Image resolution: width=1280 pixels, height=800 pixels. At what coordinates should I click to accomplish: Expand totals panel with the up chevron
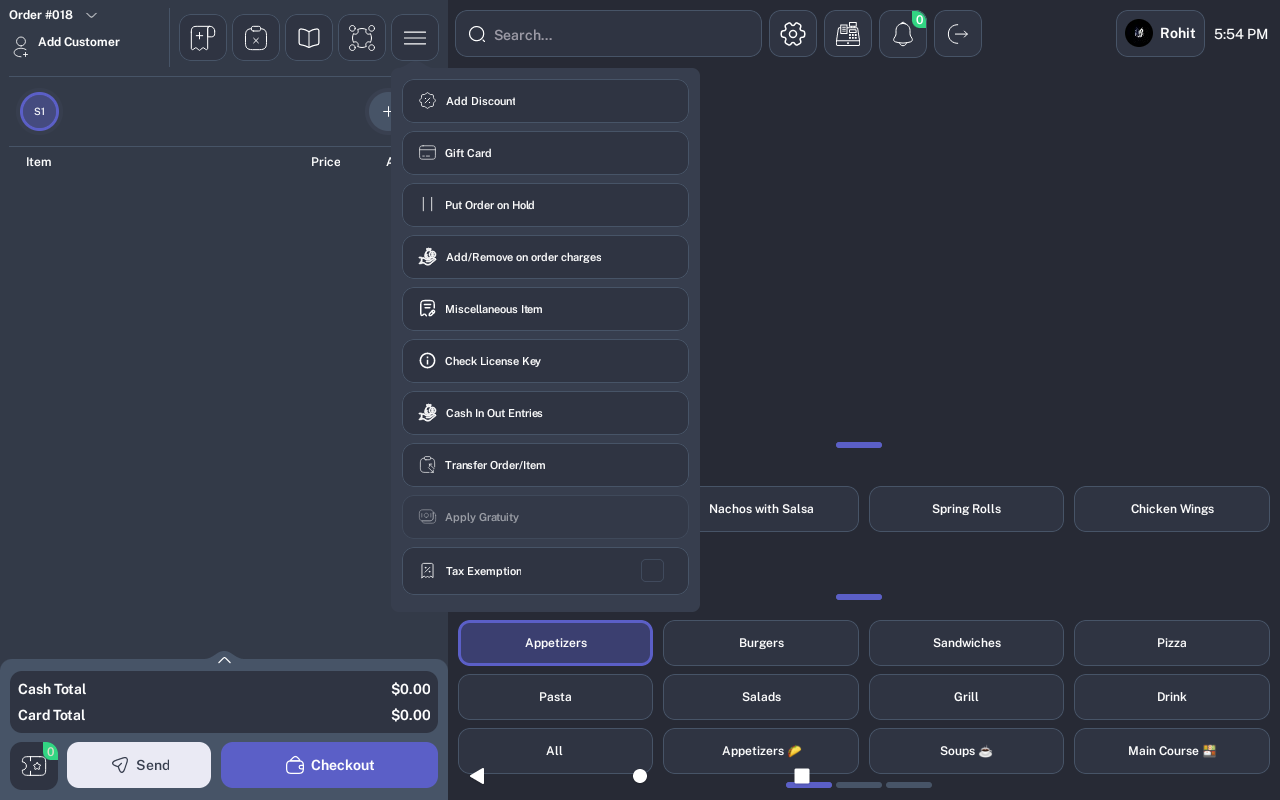click(224, 660)
